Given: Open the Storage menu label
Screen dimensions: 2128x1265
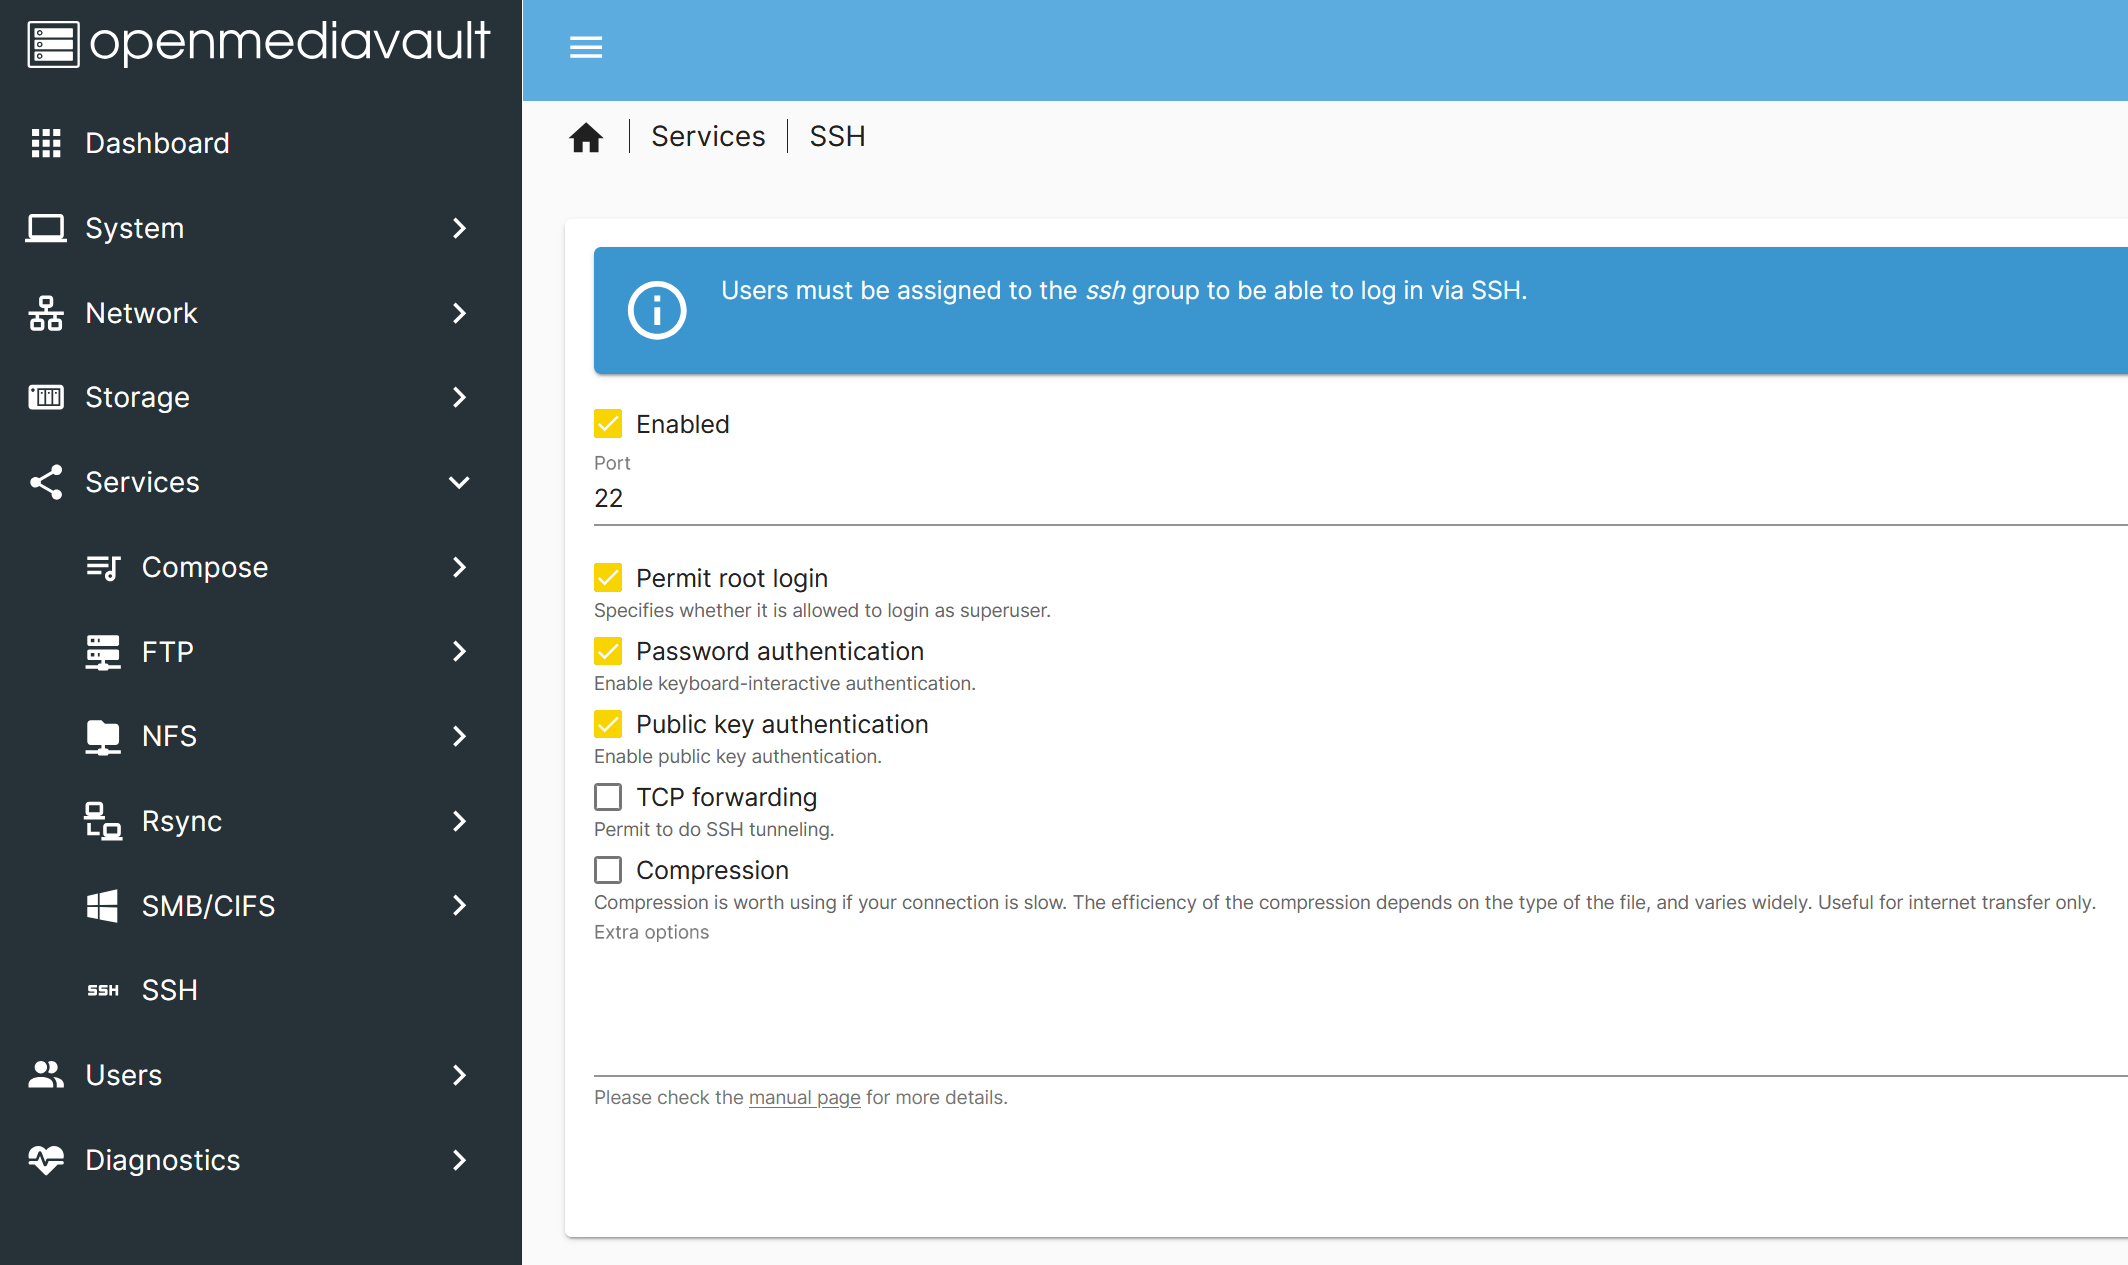Looking at the screenshot, I should point(138,397).
